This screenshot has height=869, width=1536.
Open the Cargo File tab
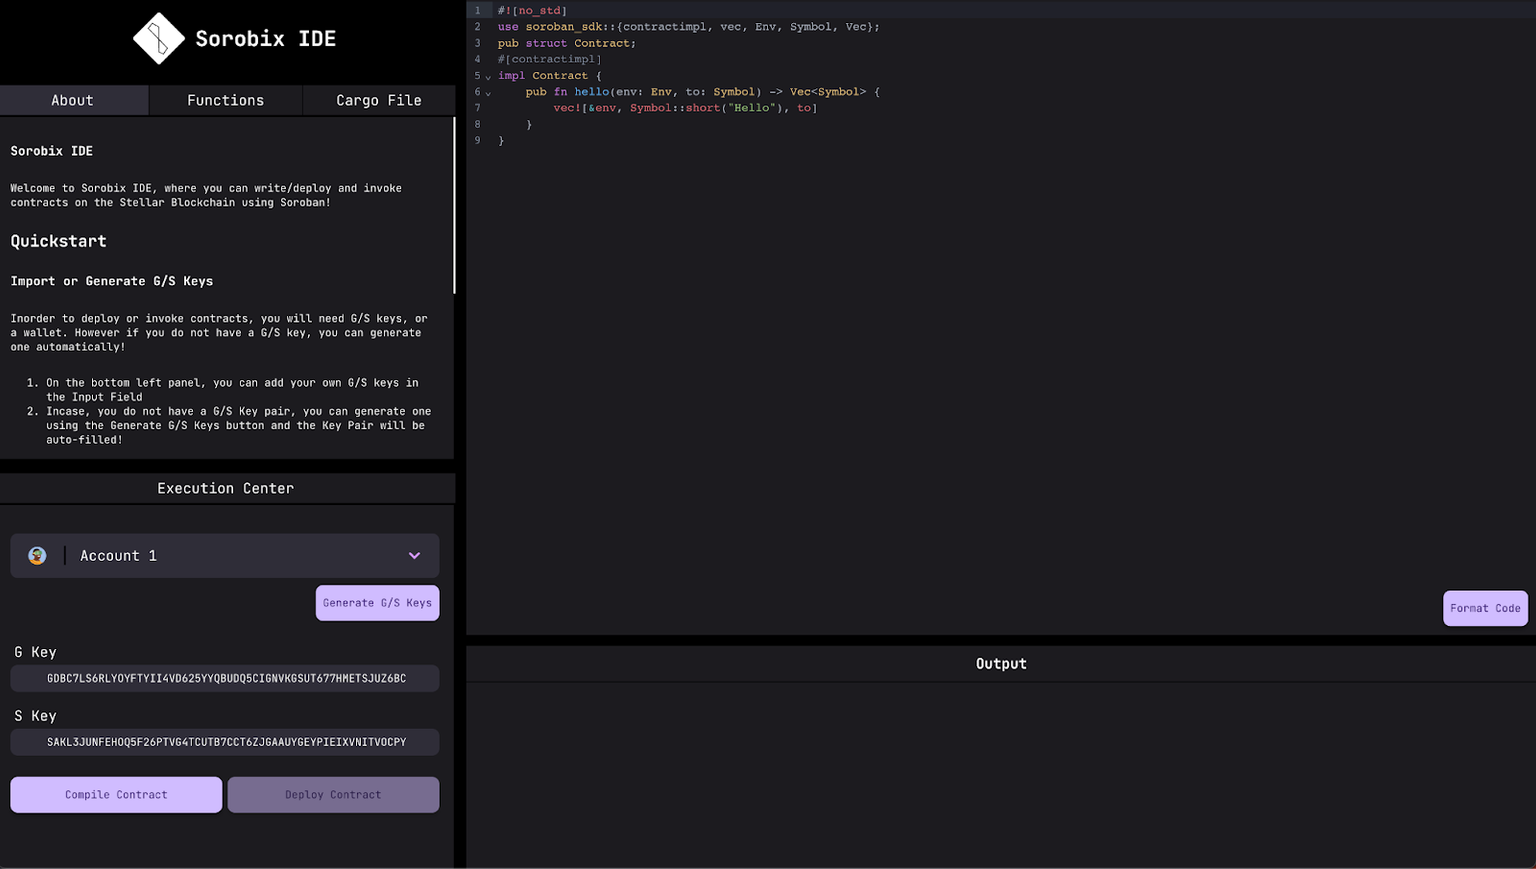tap(378, 100)
